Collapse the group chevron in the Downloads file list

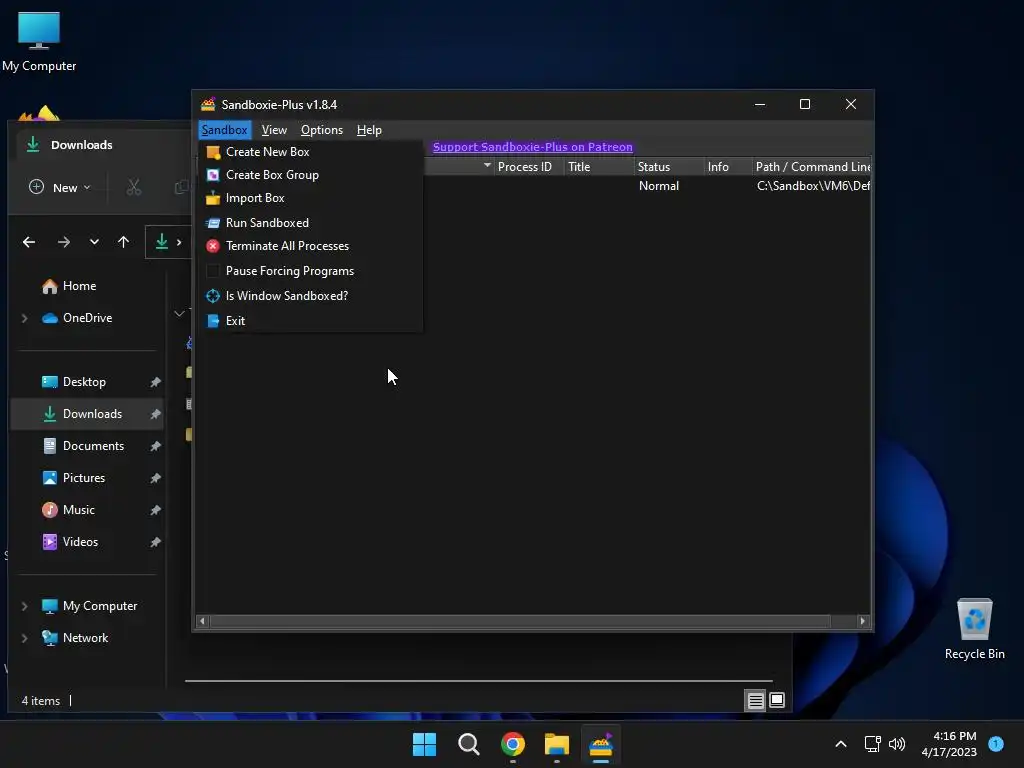point(179,313)
